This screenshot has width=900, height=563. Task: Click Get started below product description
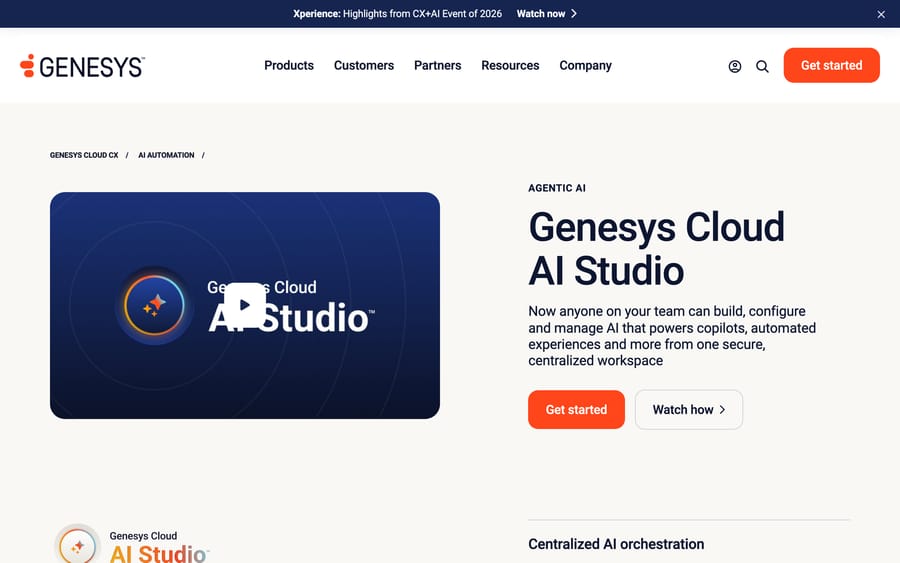click(x=576, y=410)
